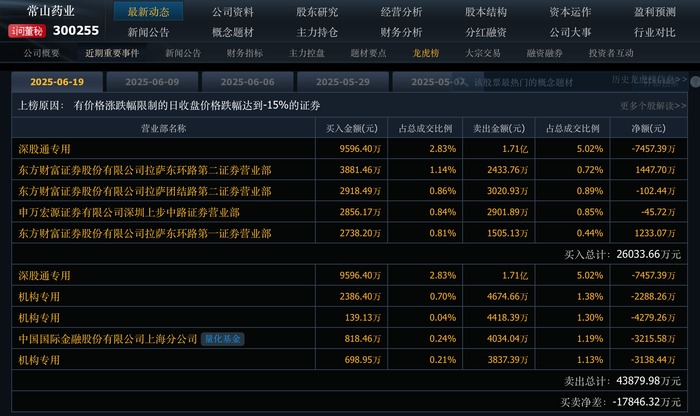
Task: Click net amount 1447.70万
Action: pos(655,170)
